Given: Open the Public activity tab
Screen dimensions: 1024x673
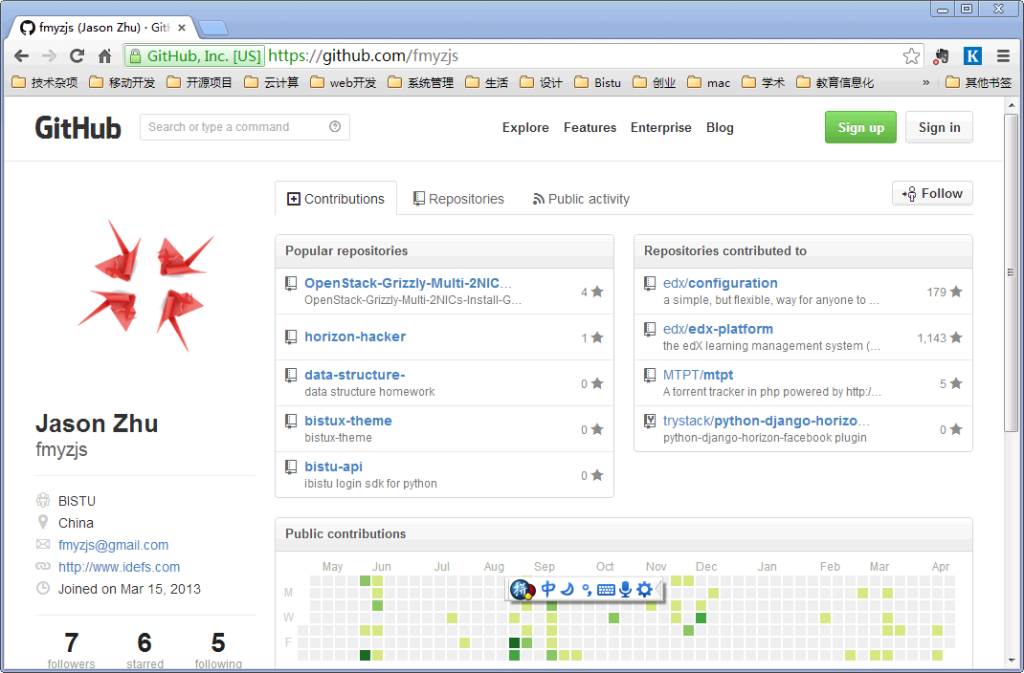Looking at the screenshot, I should coord(581,199).
